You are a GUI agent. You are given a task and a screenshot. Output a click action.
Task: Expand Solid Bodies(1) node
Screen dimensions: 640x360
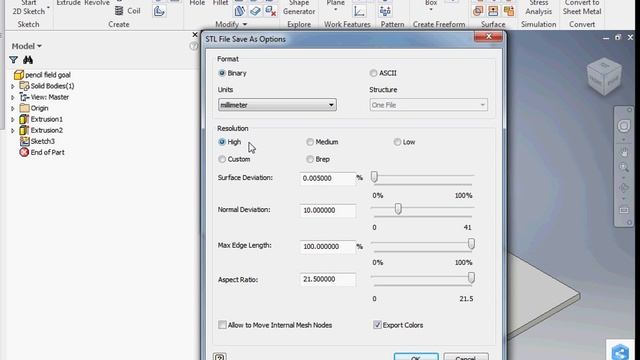point(13,86)
